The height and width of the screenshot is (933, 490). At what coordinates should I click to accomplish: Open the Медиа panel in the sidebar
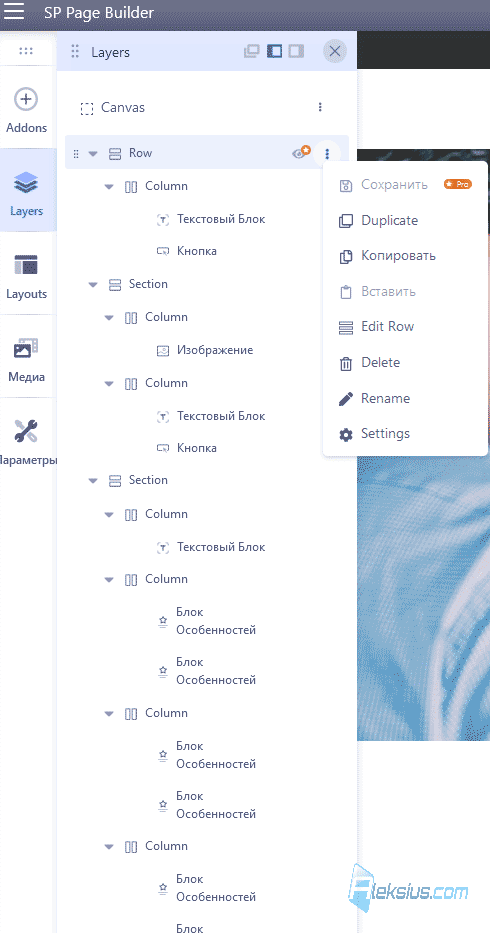click(x=26, y=360)
